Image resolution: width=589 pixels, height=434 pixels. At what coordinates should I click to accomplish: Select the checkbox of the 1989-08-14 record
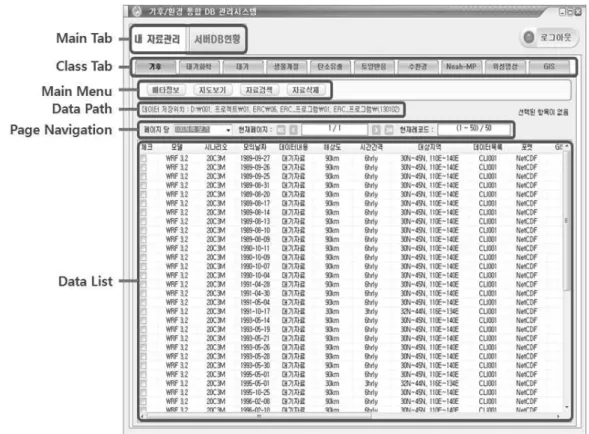point(143,213)
